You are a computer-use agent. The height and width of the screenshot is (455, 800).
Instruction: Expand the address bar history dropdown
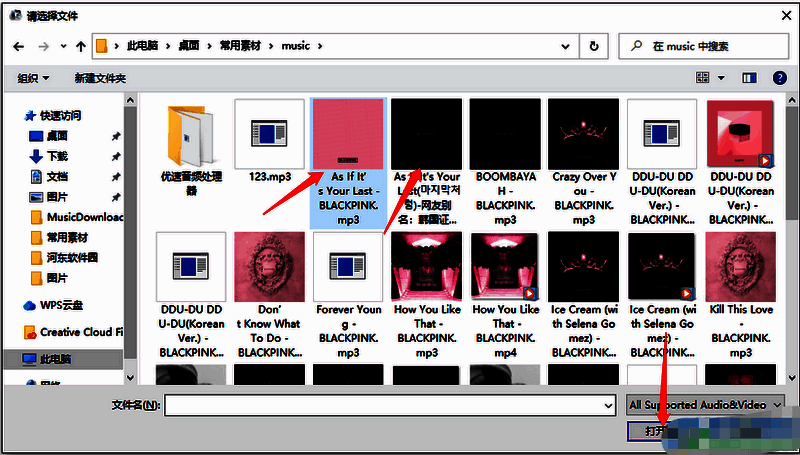565,46
